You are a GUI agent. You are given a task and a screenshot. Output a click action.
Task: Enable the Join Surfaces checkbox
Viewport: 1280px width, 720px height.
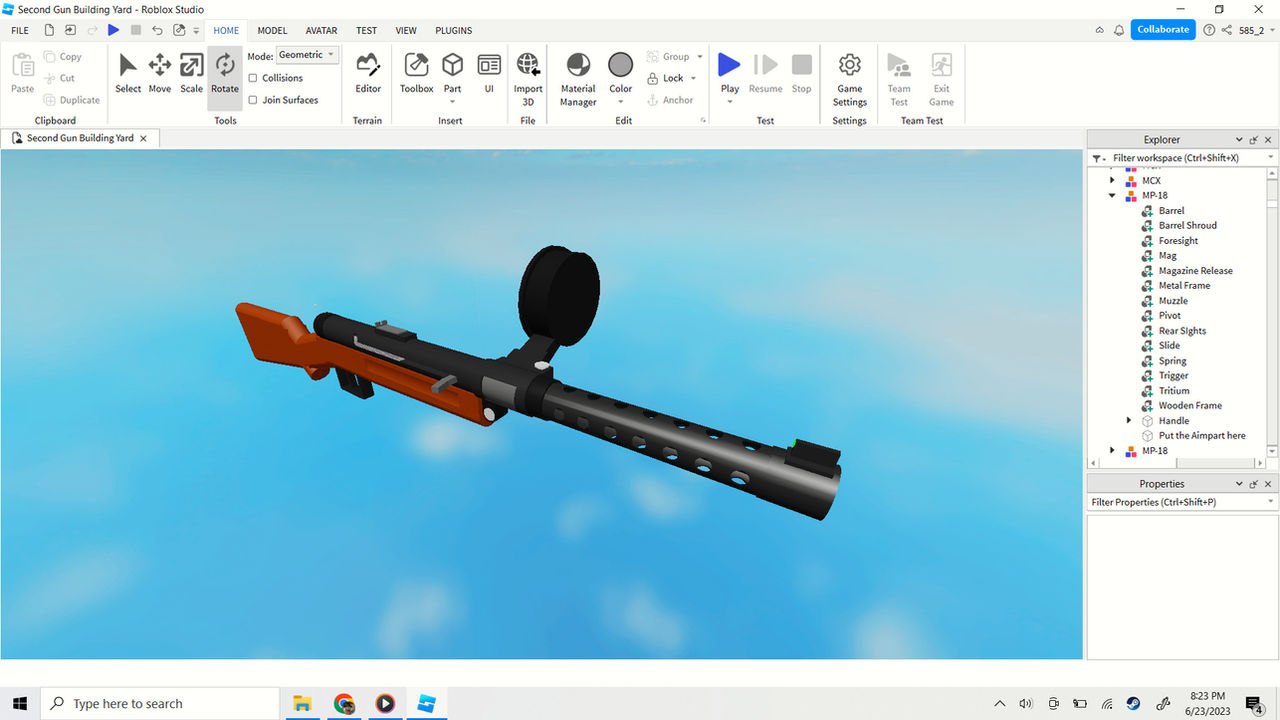click(253, 100)
